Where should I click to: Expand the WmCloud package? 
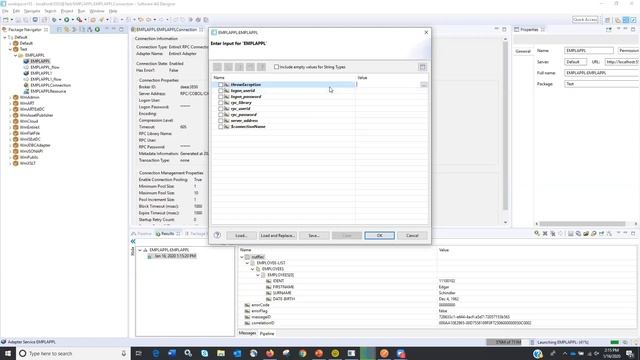click(x=10, y=121)
